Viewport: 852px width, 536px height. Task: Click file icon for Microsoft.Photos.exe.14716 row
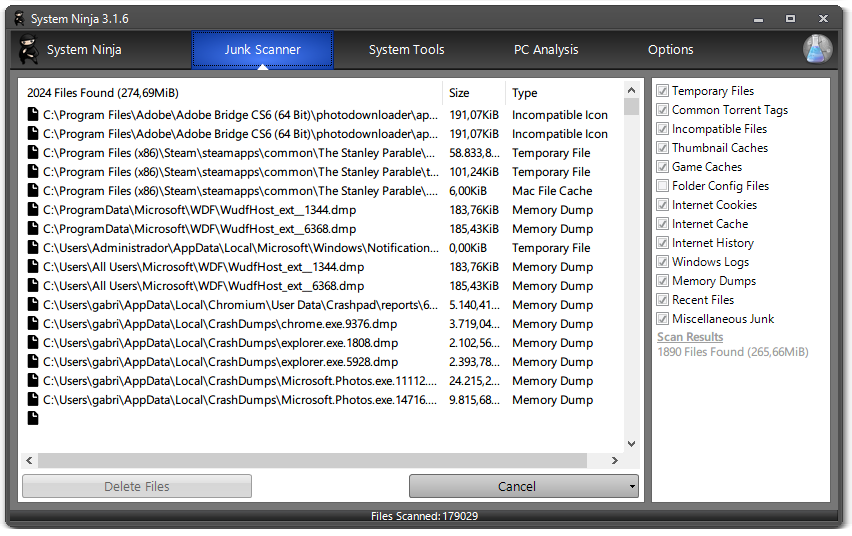(x=33, y=400)
